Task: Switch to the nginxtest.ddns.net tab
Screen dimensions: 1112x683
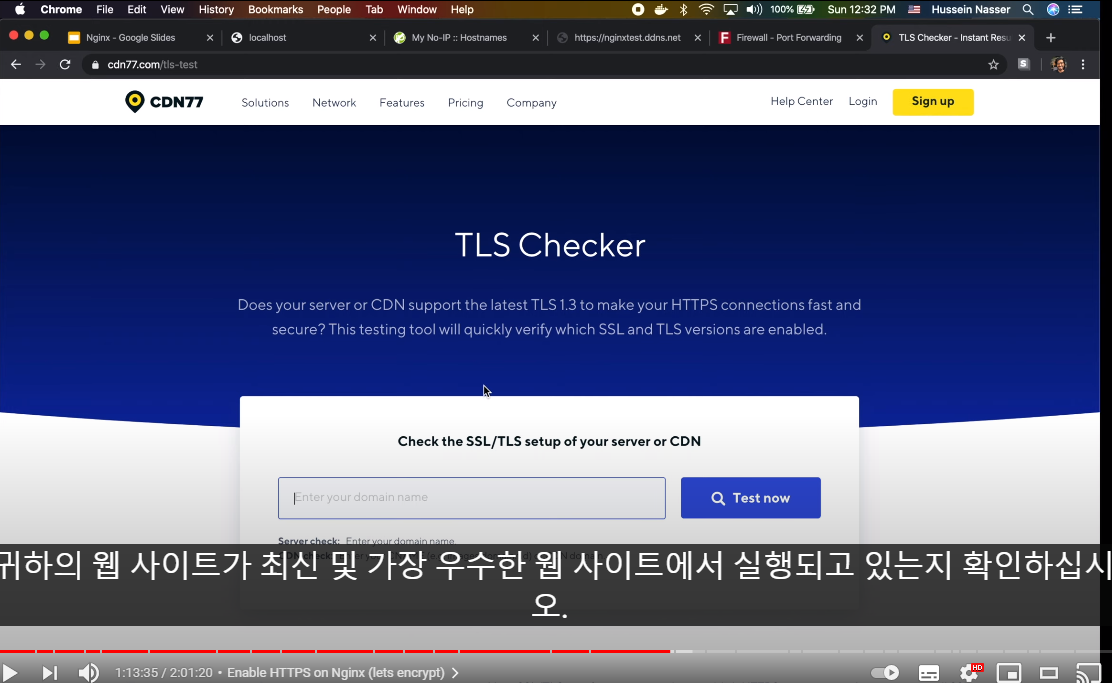Action: point(627,38)
